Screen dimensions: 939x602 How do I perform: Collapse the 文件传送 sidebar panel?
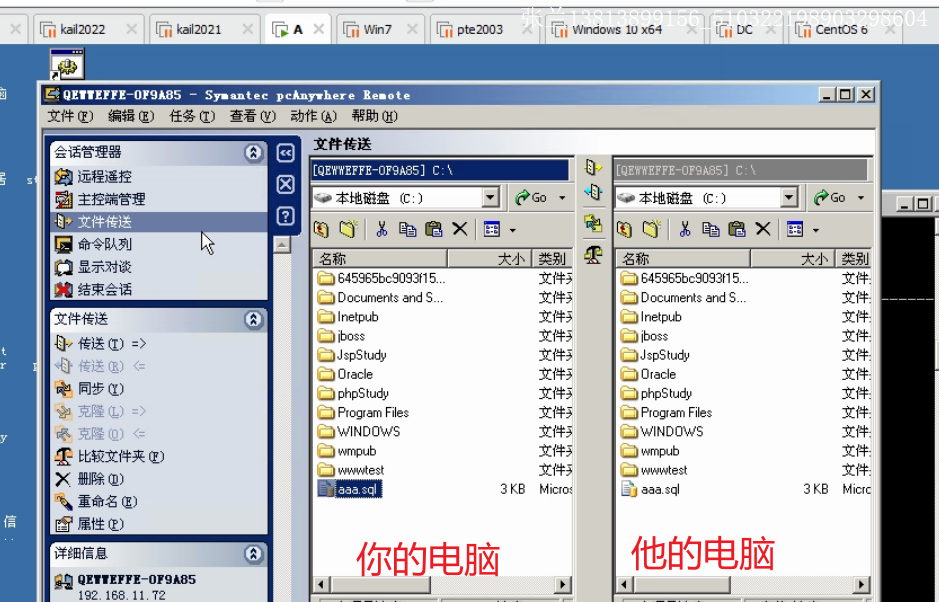click(x=253, y=319)
